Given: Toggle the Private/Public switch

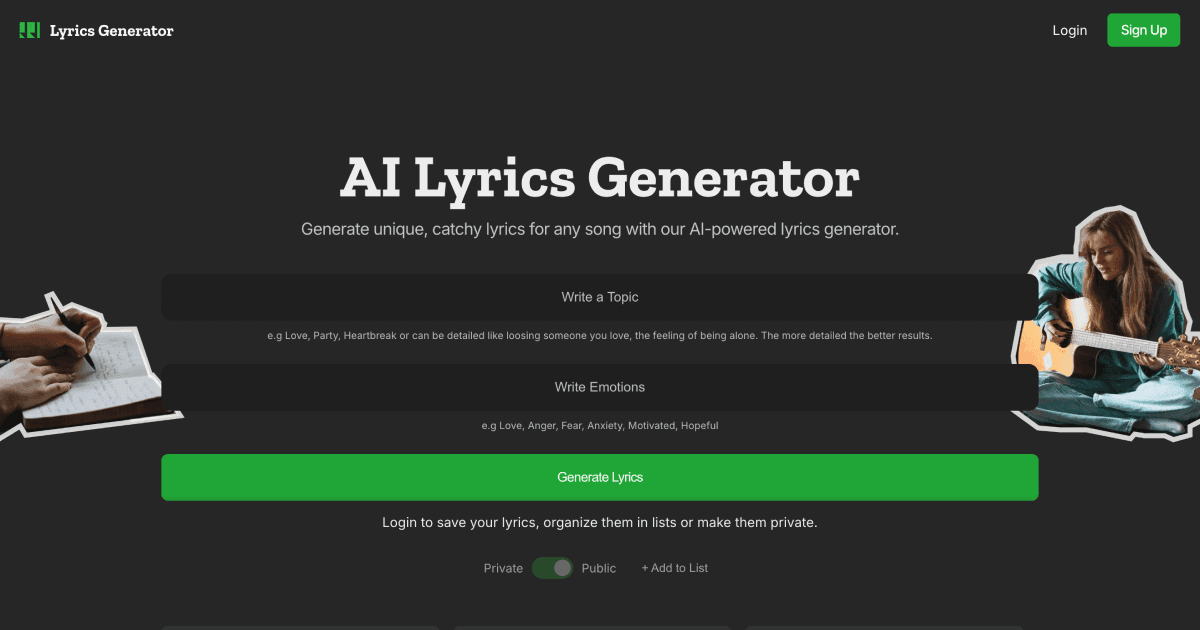Looking at the screenshot, I should 552,568.
